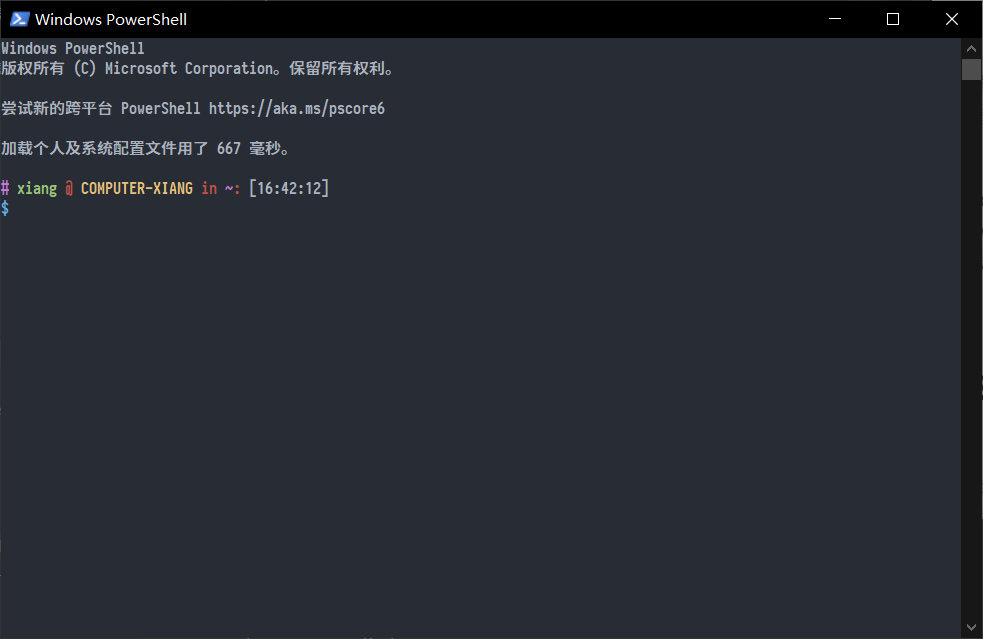Click the empty terminal area after prompt
The image size is (983, 639).
point(480,414)
